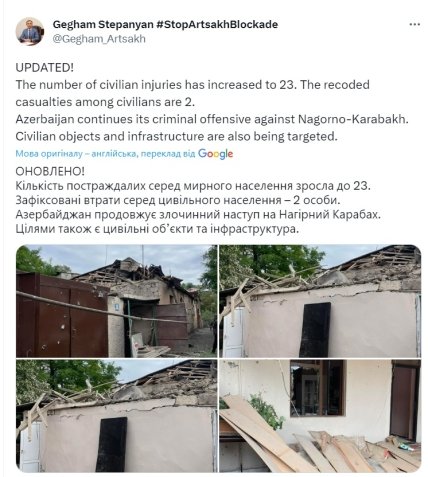Click the Ukrainian line 'Азербайджан продовжує злочинний наступ'
The height and width of the screenshot is (477, 428).
tap(198, 215)
